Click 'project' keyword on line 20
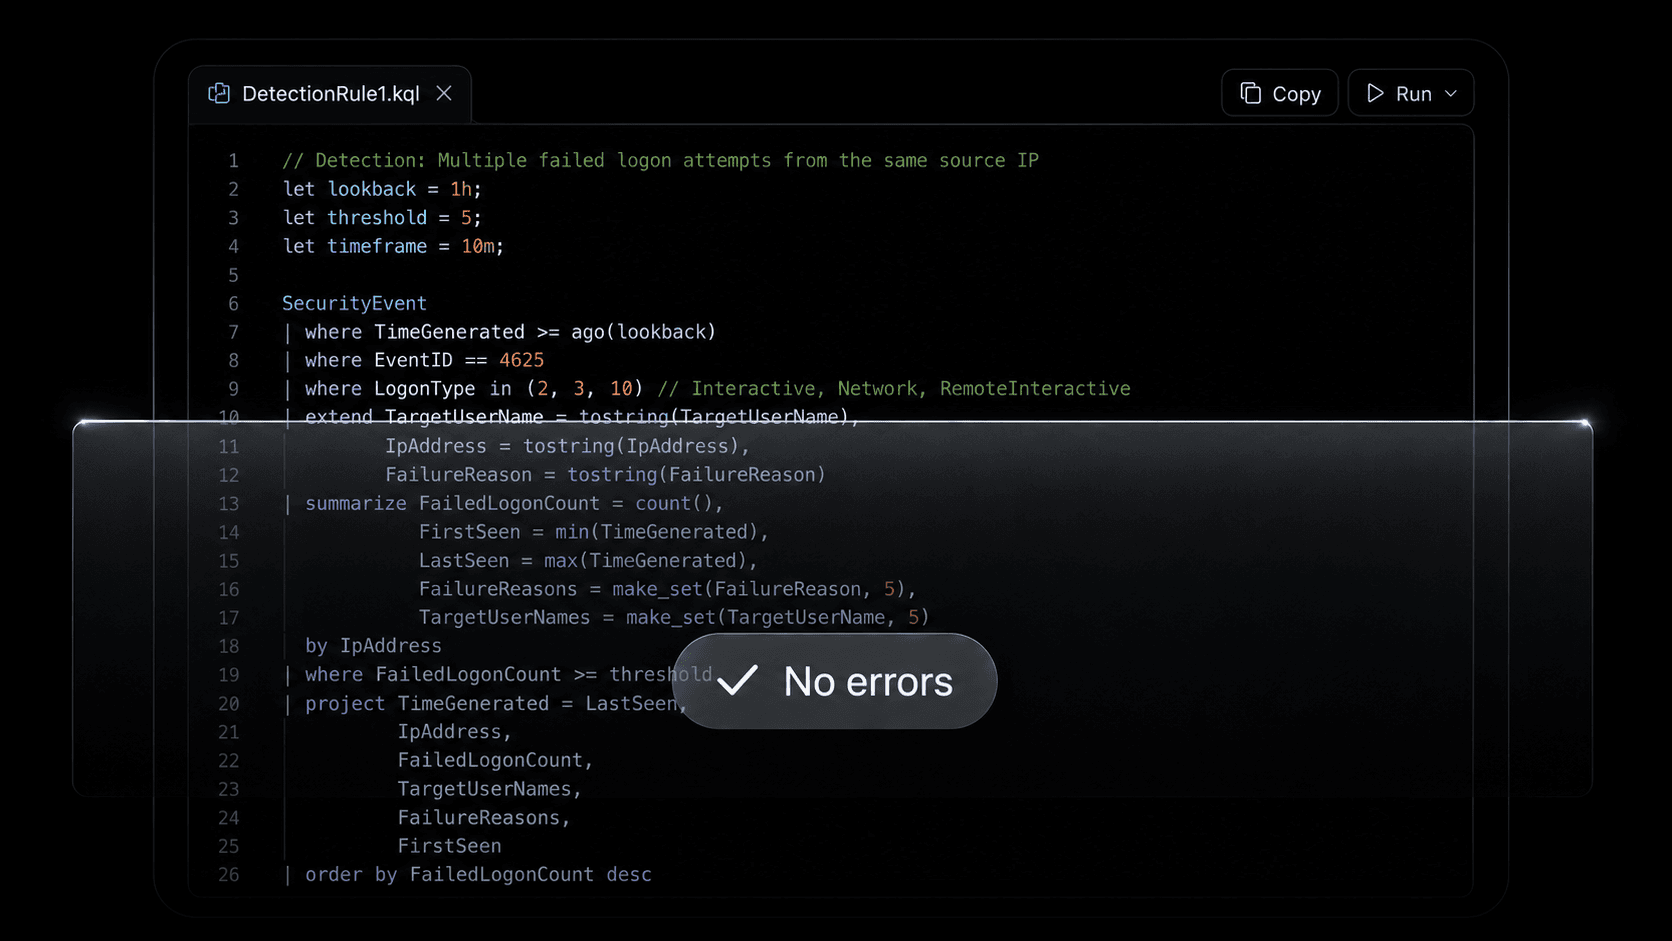The width and height of the screenshot is (1672, 941). click(x=345, y=703)
